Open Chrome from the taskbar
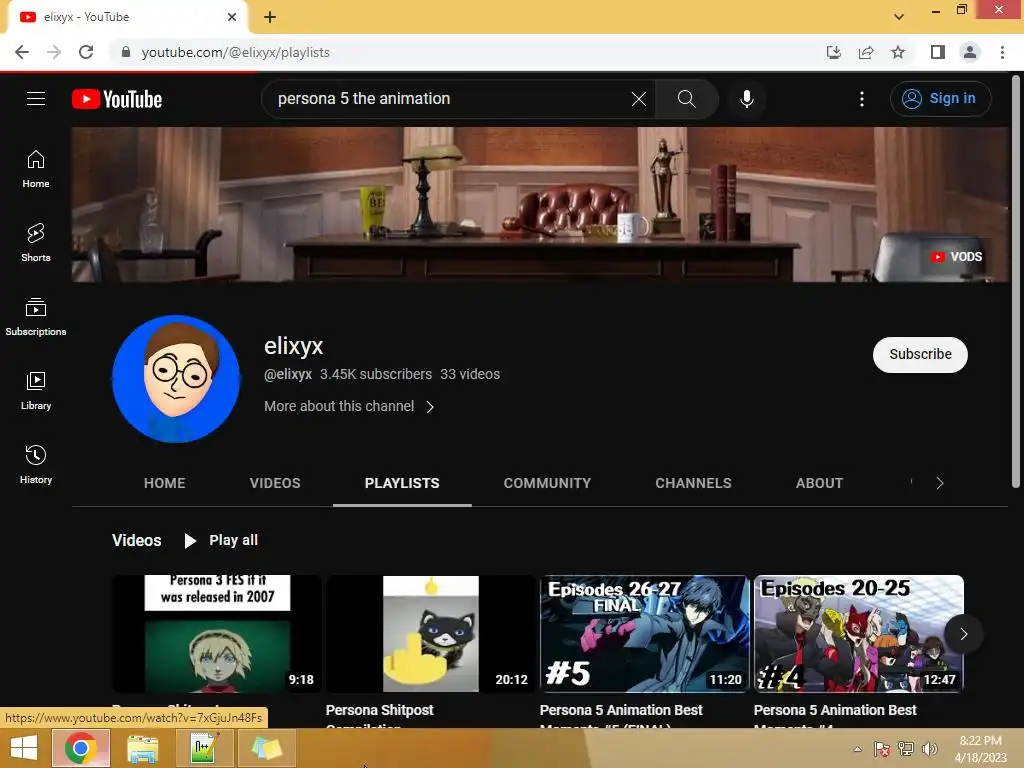The height and width of the screenshot is (768, 1024). pos(80,748)
